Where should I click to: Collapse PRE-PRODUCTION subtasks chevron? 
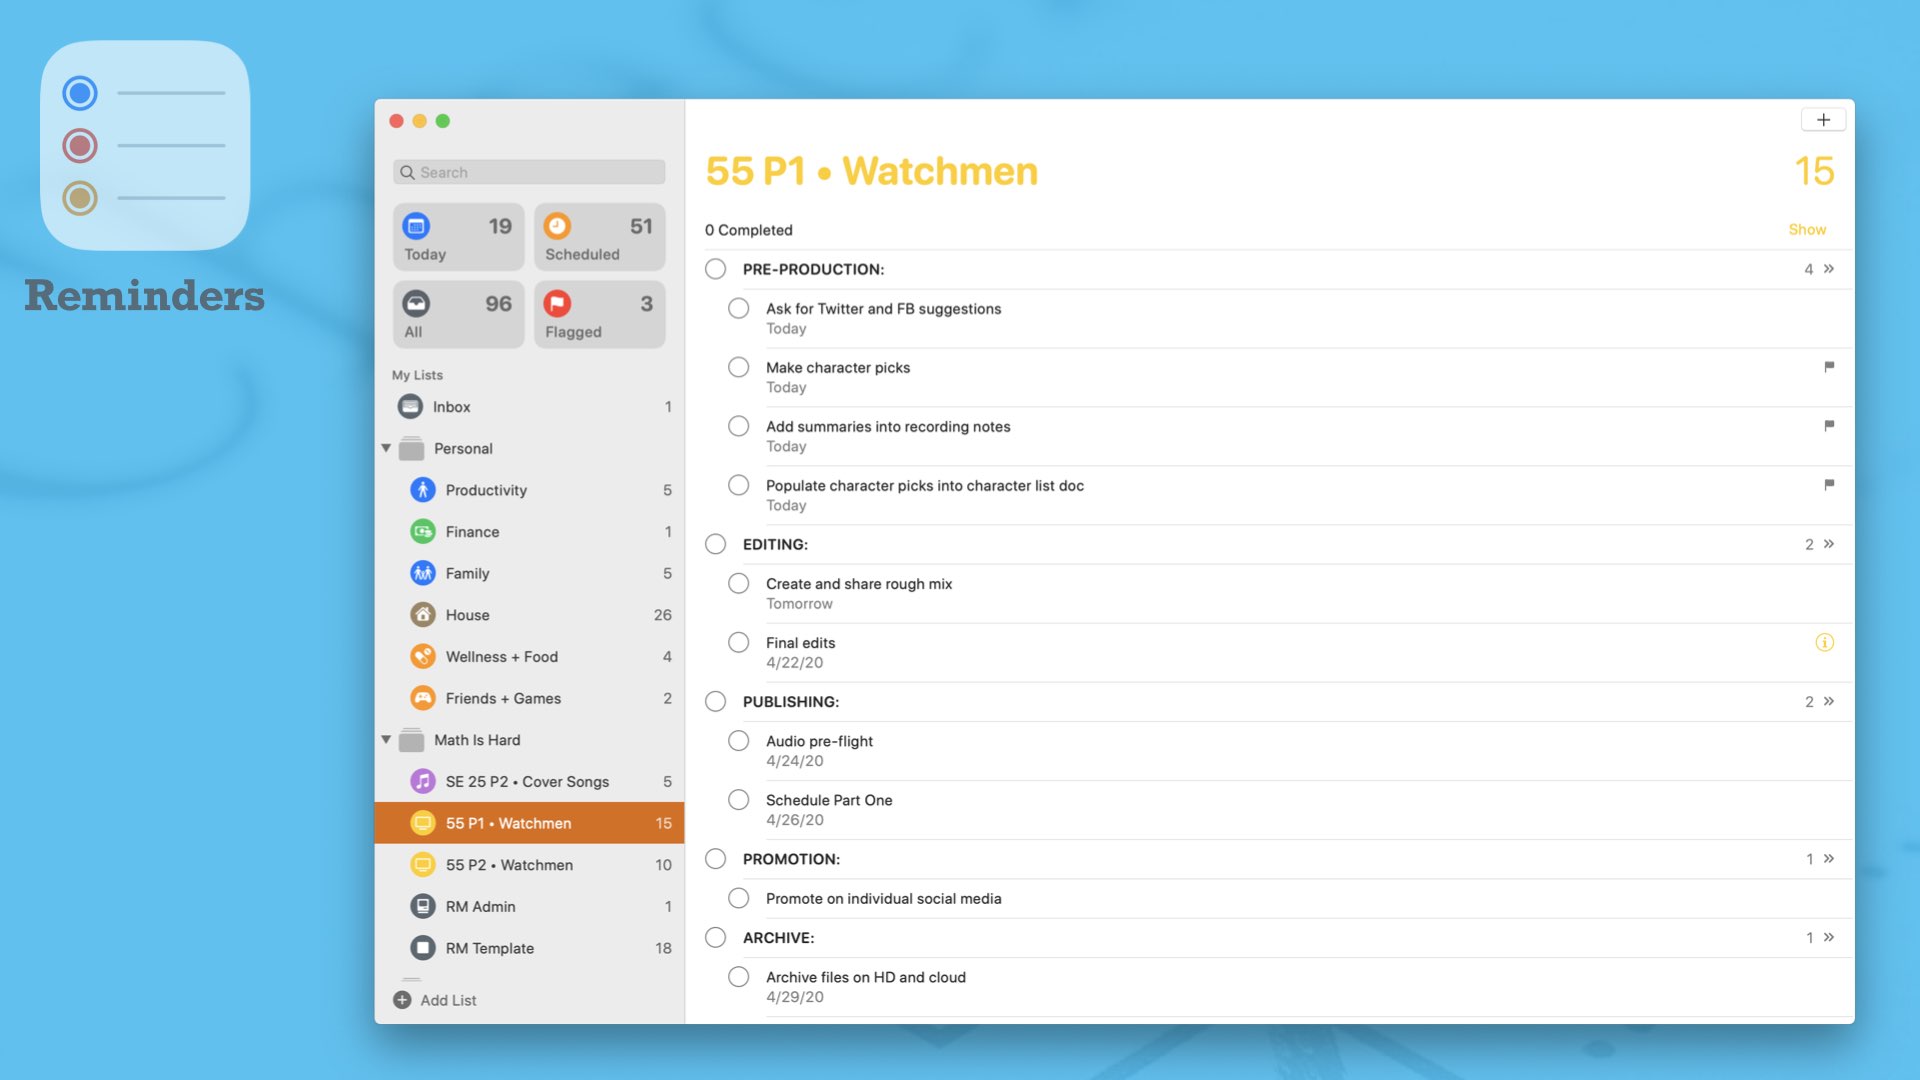tap(1829, 269)
